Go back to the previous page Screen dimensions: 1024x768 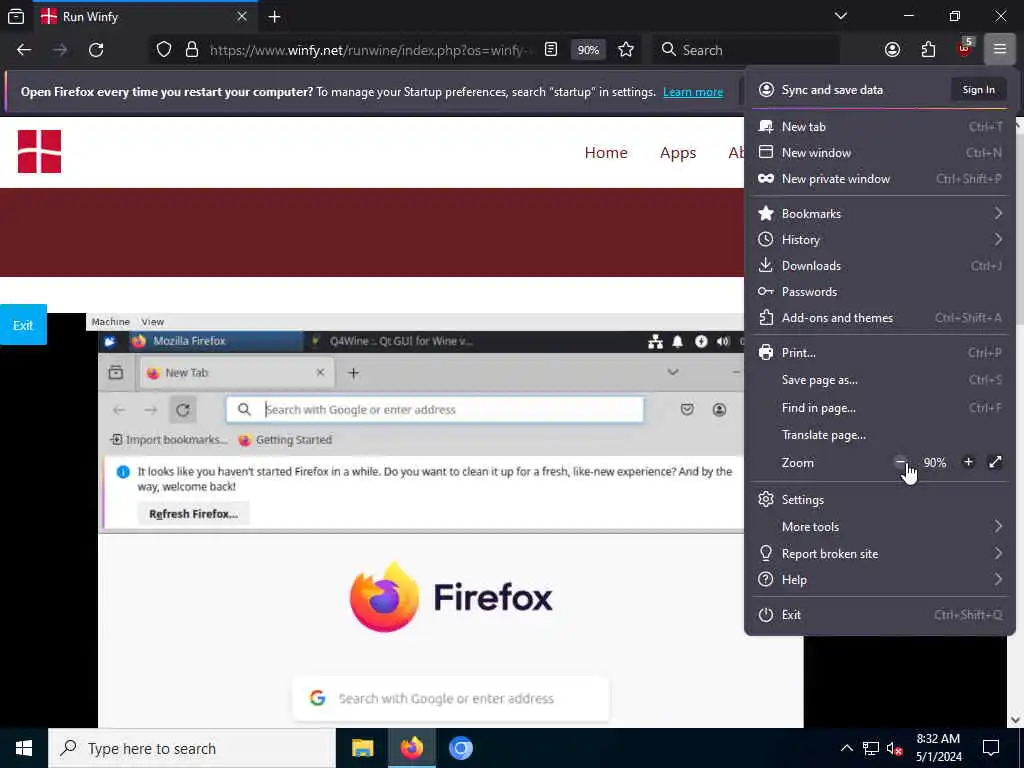point(24,50)
